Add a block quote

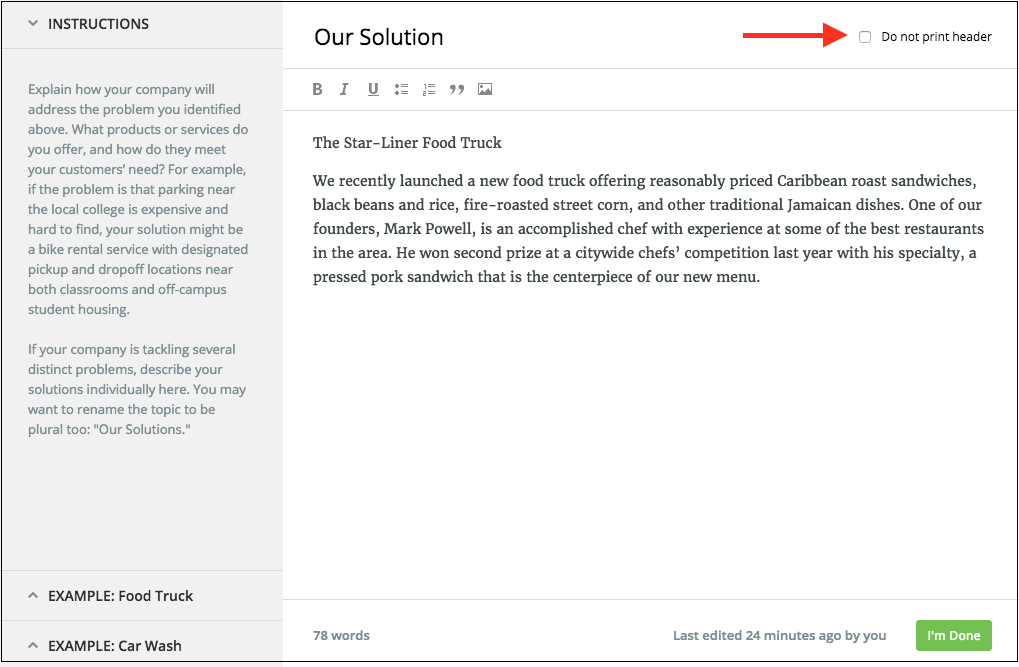(457, 89)
